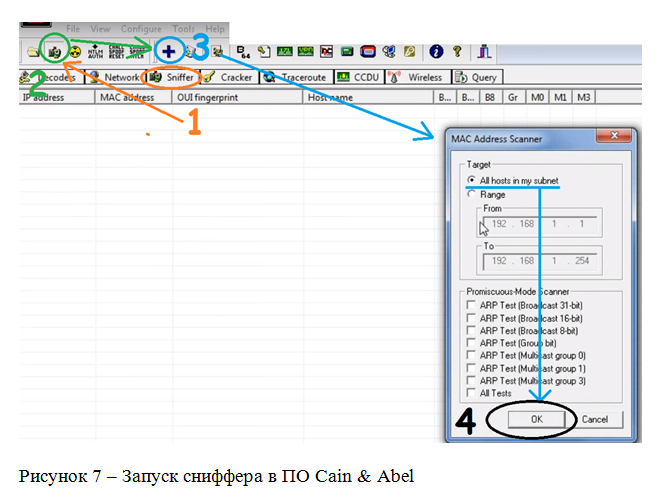Click the first green chart toolbar icon

click(x=285, y=52)
